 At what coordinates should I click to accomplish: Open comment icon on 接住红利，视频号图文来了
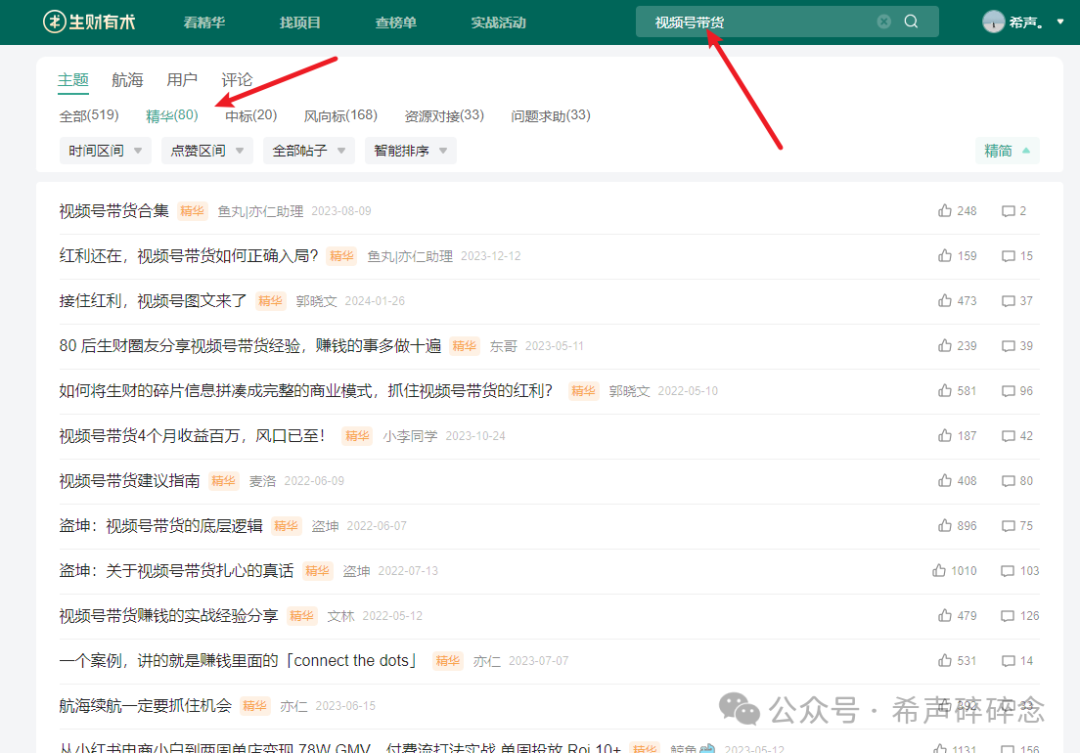tap(1011, 300)
